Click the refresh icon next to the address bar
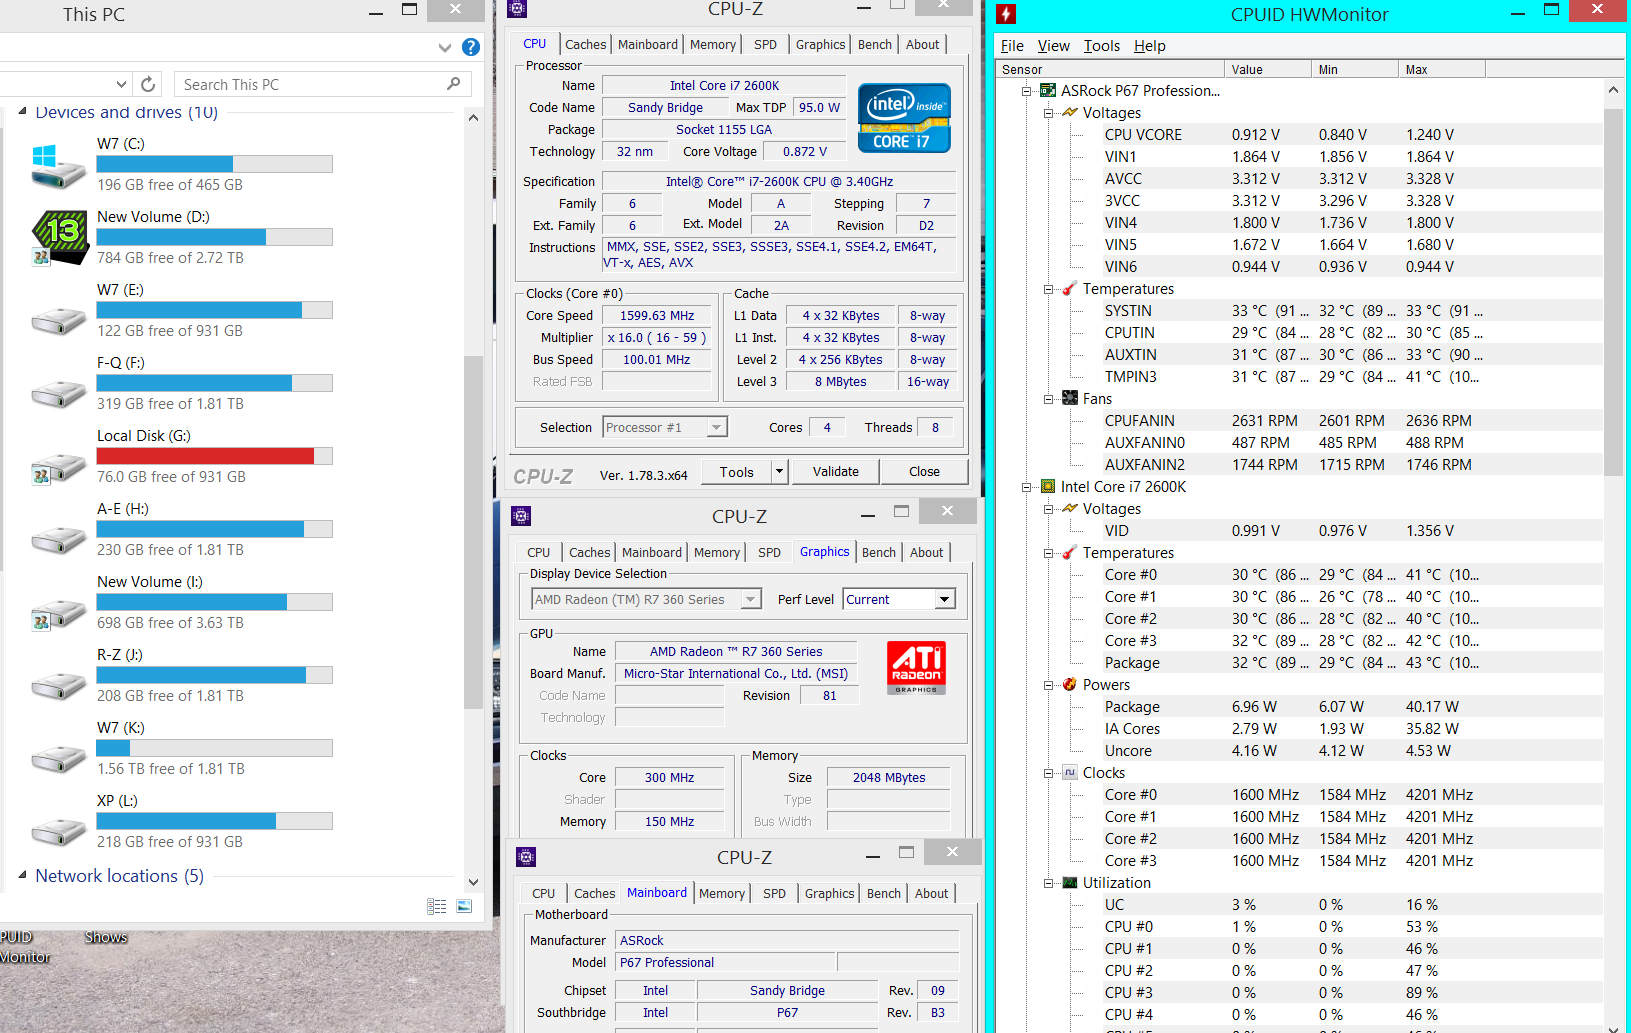This screenshot has width=1631, height=1033. 148,84
